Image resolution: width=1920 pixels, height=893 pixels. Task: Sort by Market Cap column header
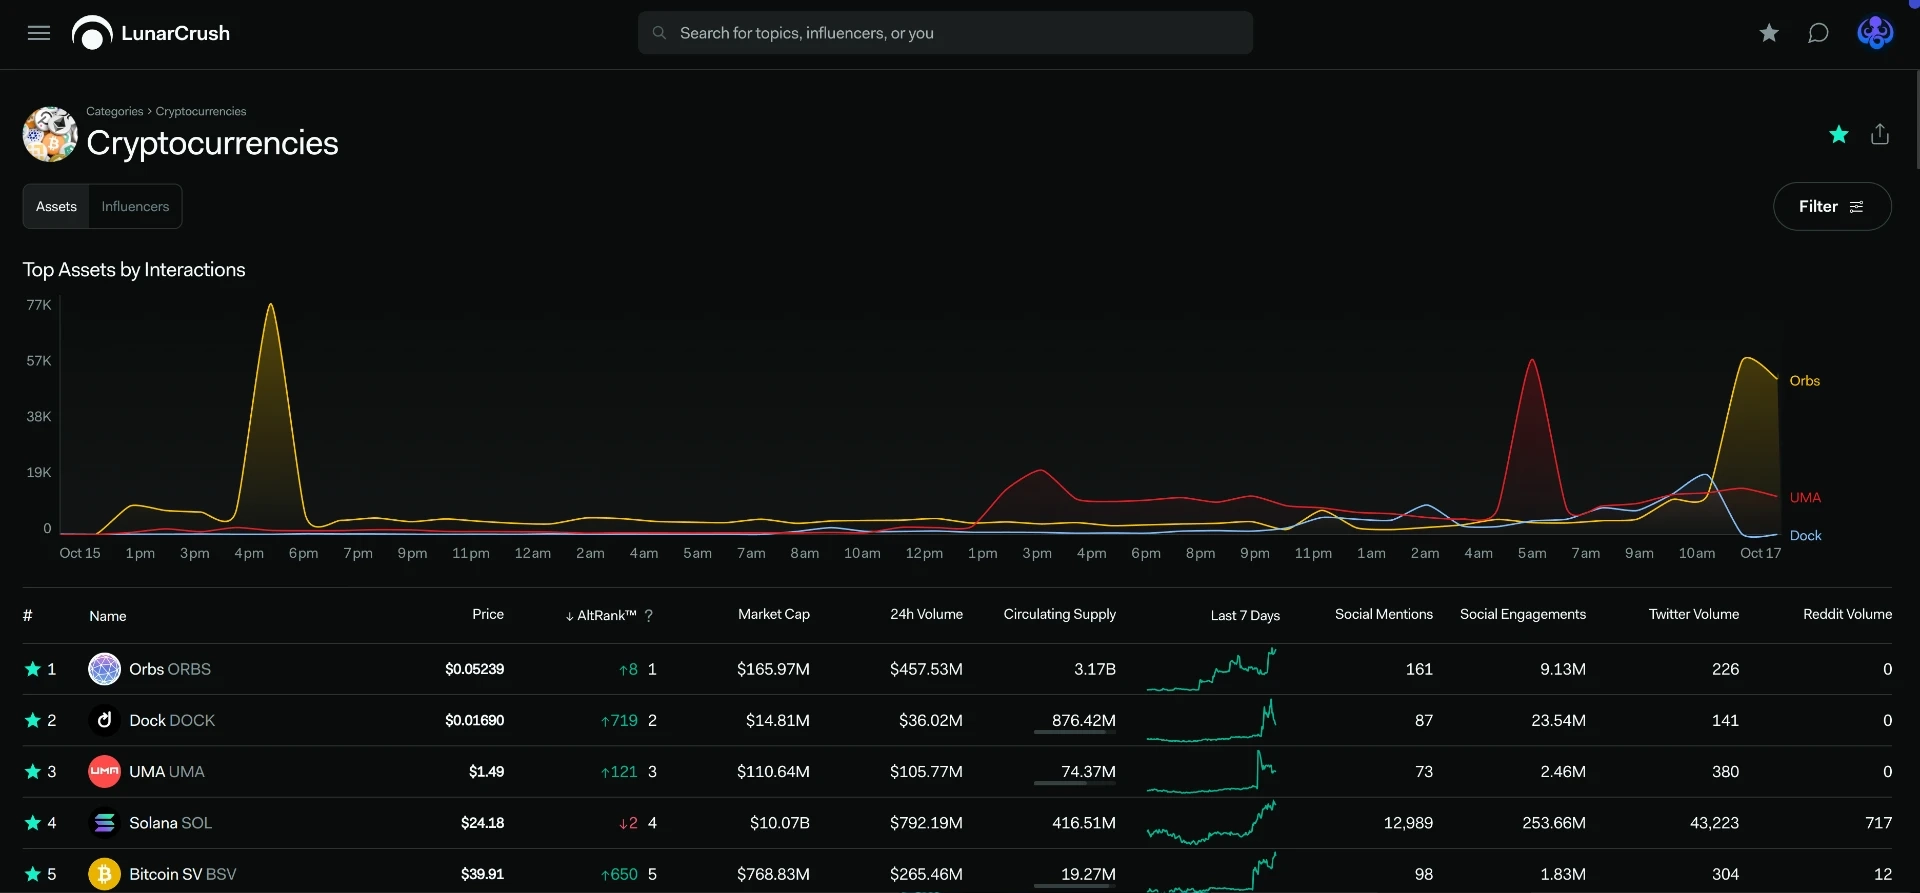point(774,614)
